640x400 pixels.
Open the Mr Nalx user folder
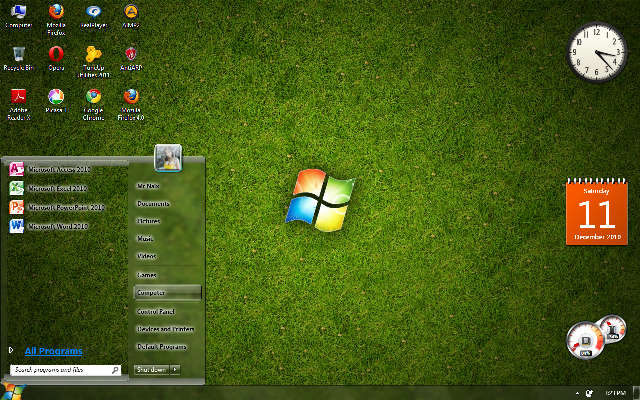point(149,186)
